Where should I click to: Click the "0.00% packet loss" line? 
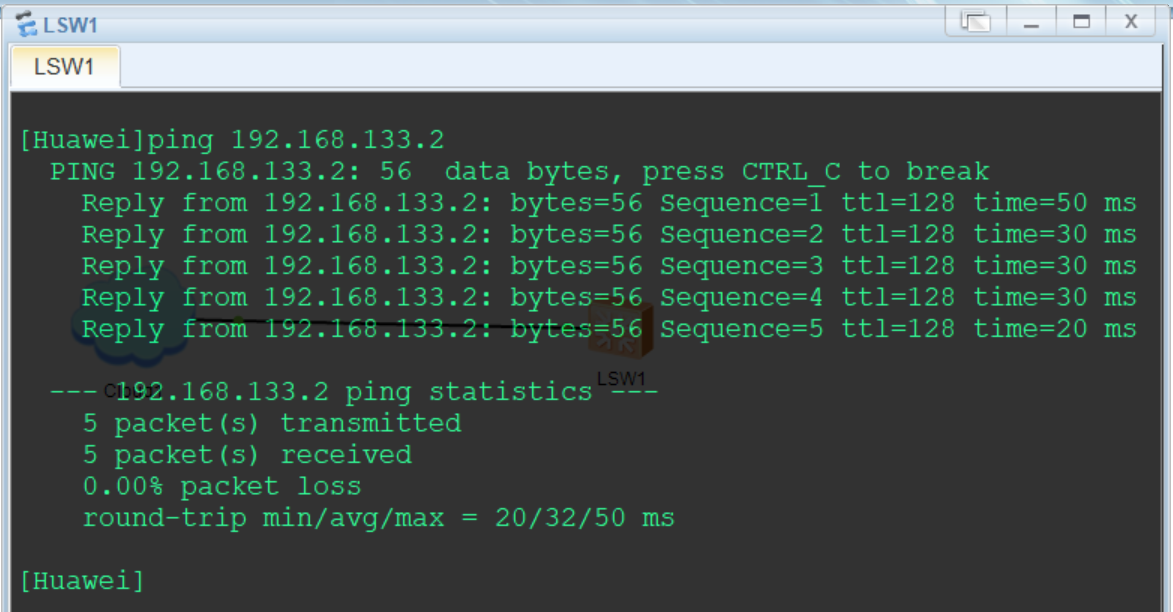click(x=221, y=487)
